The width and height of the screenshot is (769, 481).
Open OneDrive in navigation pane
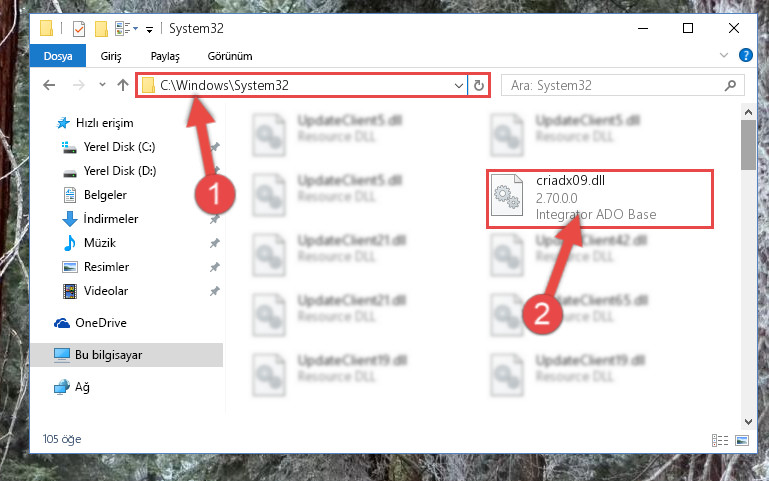[x=101, y=323]
